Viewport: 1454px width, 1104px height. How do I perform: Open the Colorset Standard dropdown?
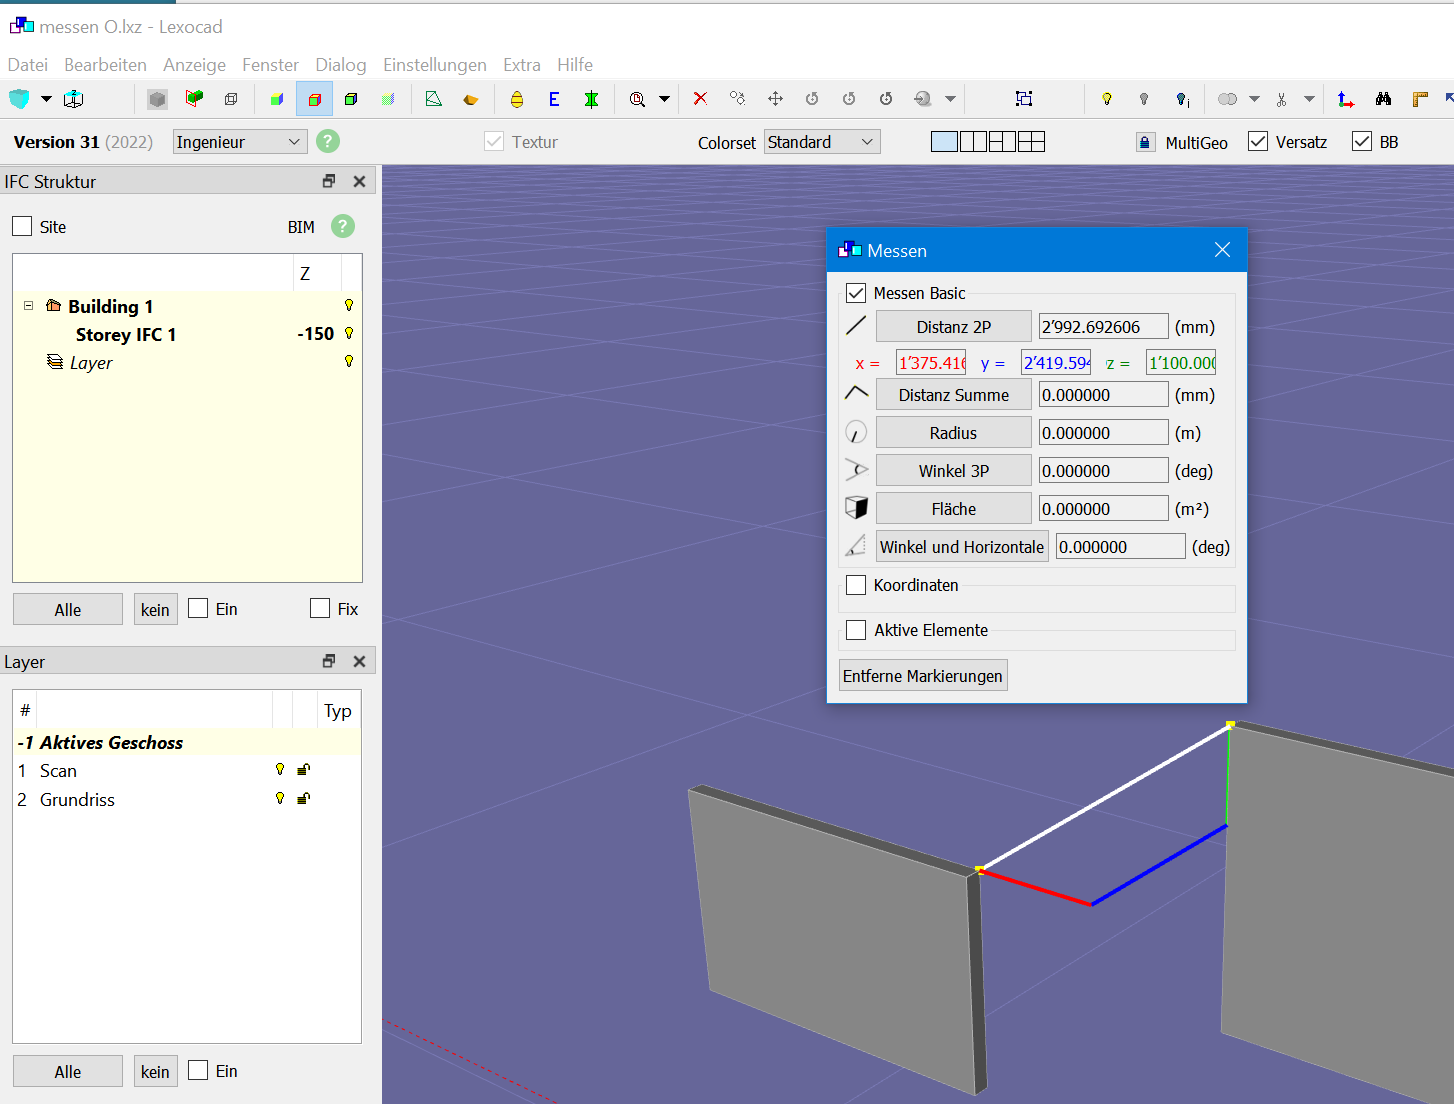821,142
